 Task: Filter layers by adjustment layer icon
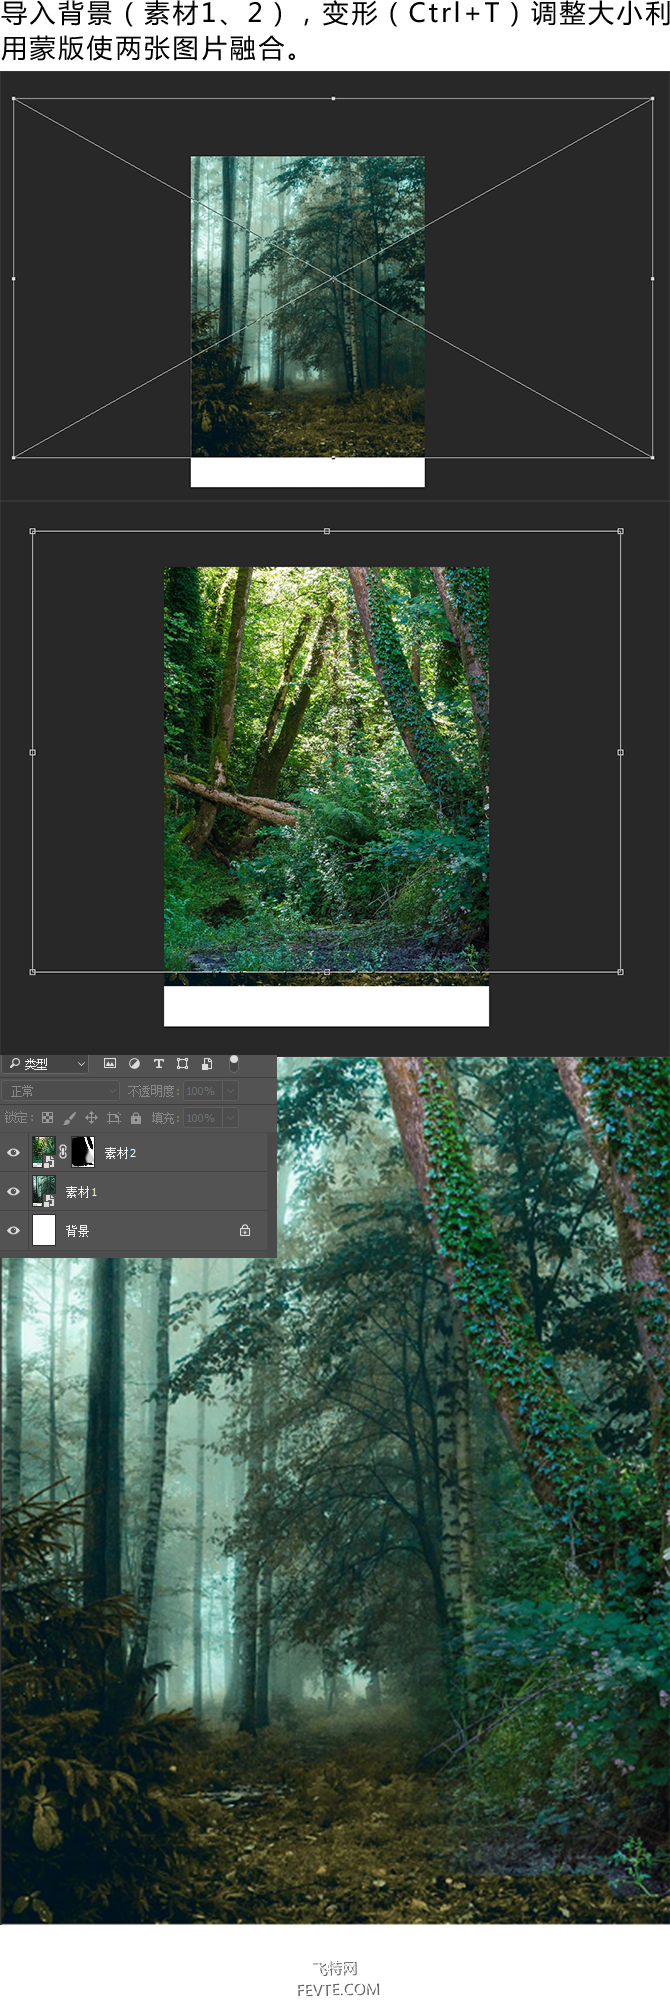(x=134, y=1064)
